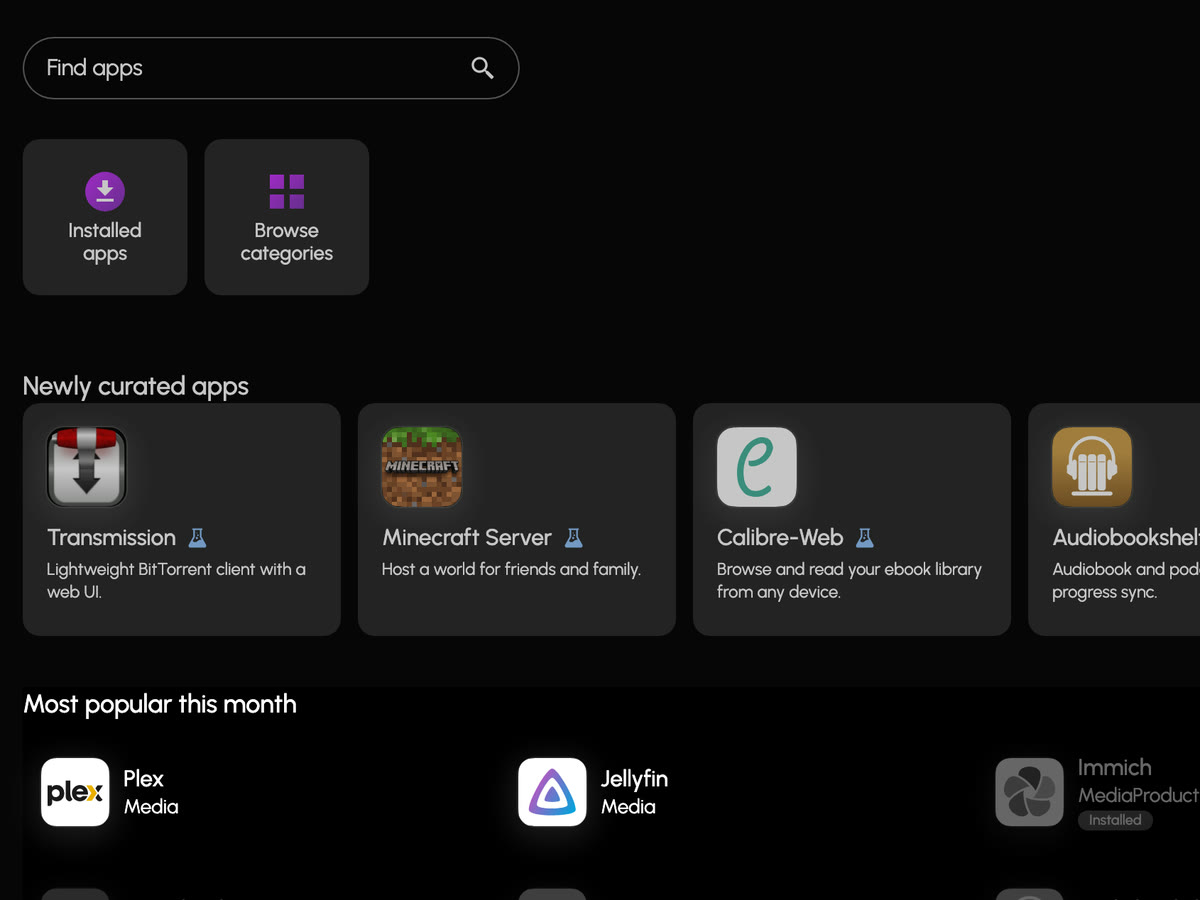Click the flask icon beside Calibre-Web
The width and height of the screenshot is (1200, 900).
(865, 537)
